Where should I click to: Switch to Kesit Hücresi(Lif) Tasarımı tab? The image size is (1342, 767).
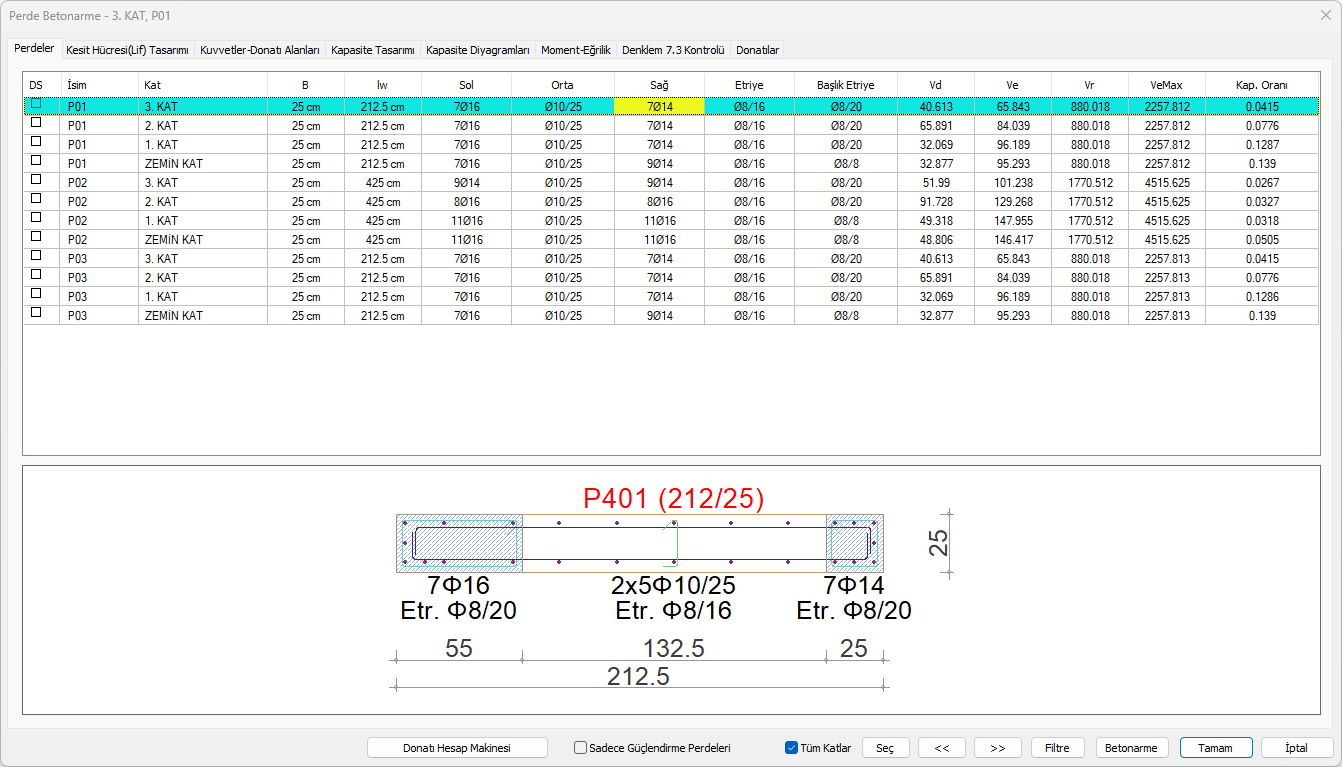tap(127, 50)
